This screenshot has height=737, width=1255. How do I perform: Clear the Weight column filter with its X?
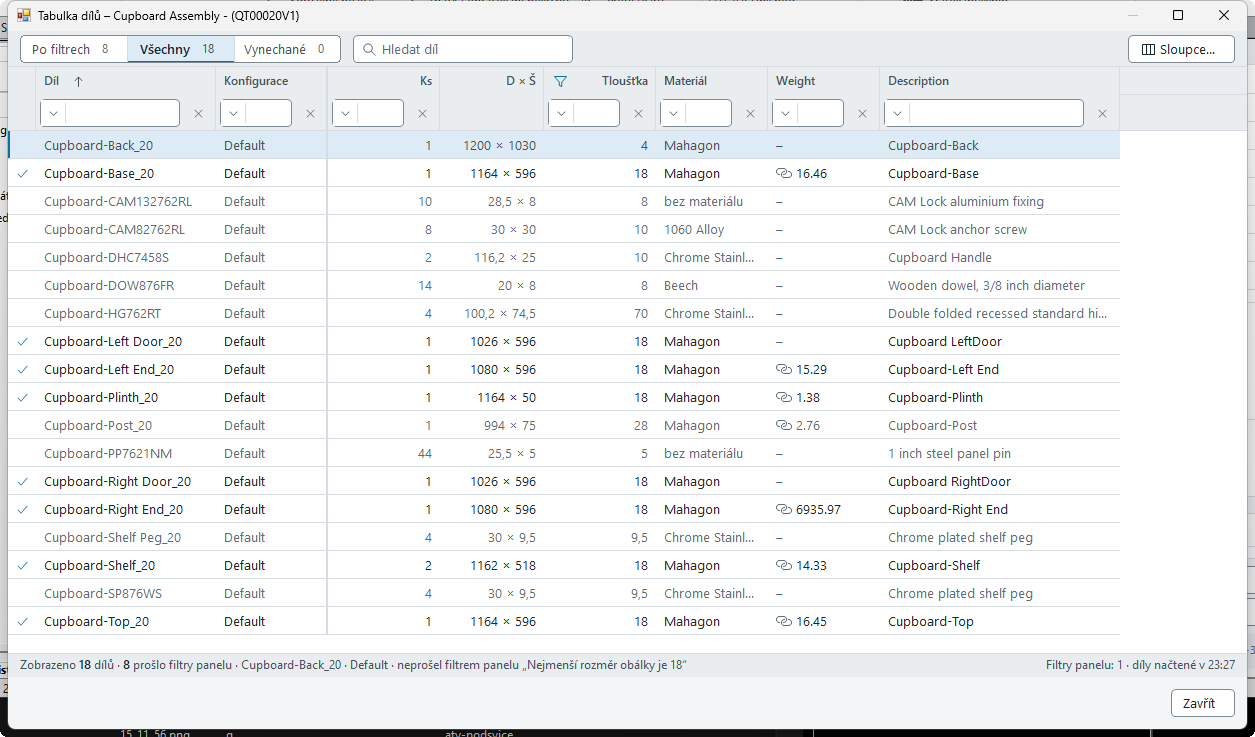pos(862,114)
